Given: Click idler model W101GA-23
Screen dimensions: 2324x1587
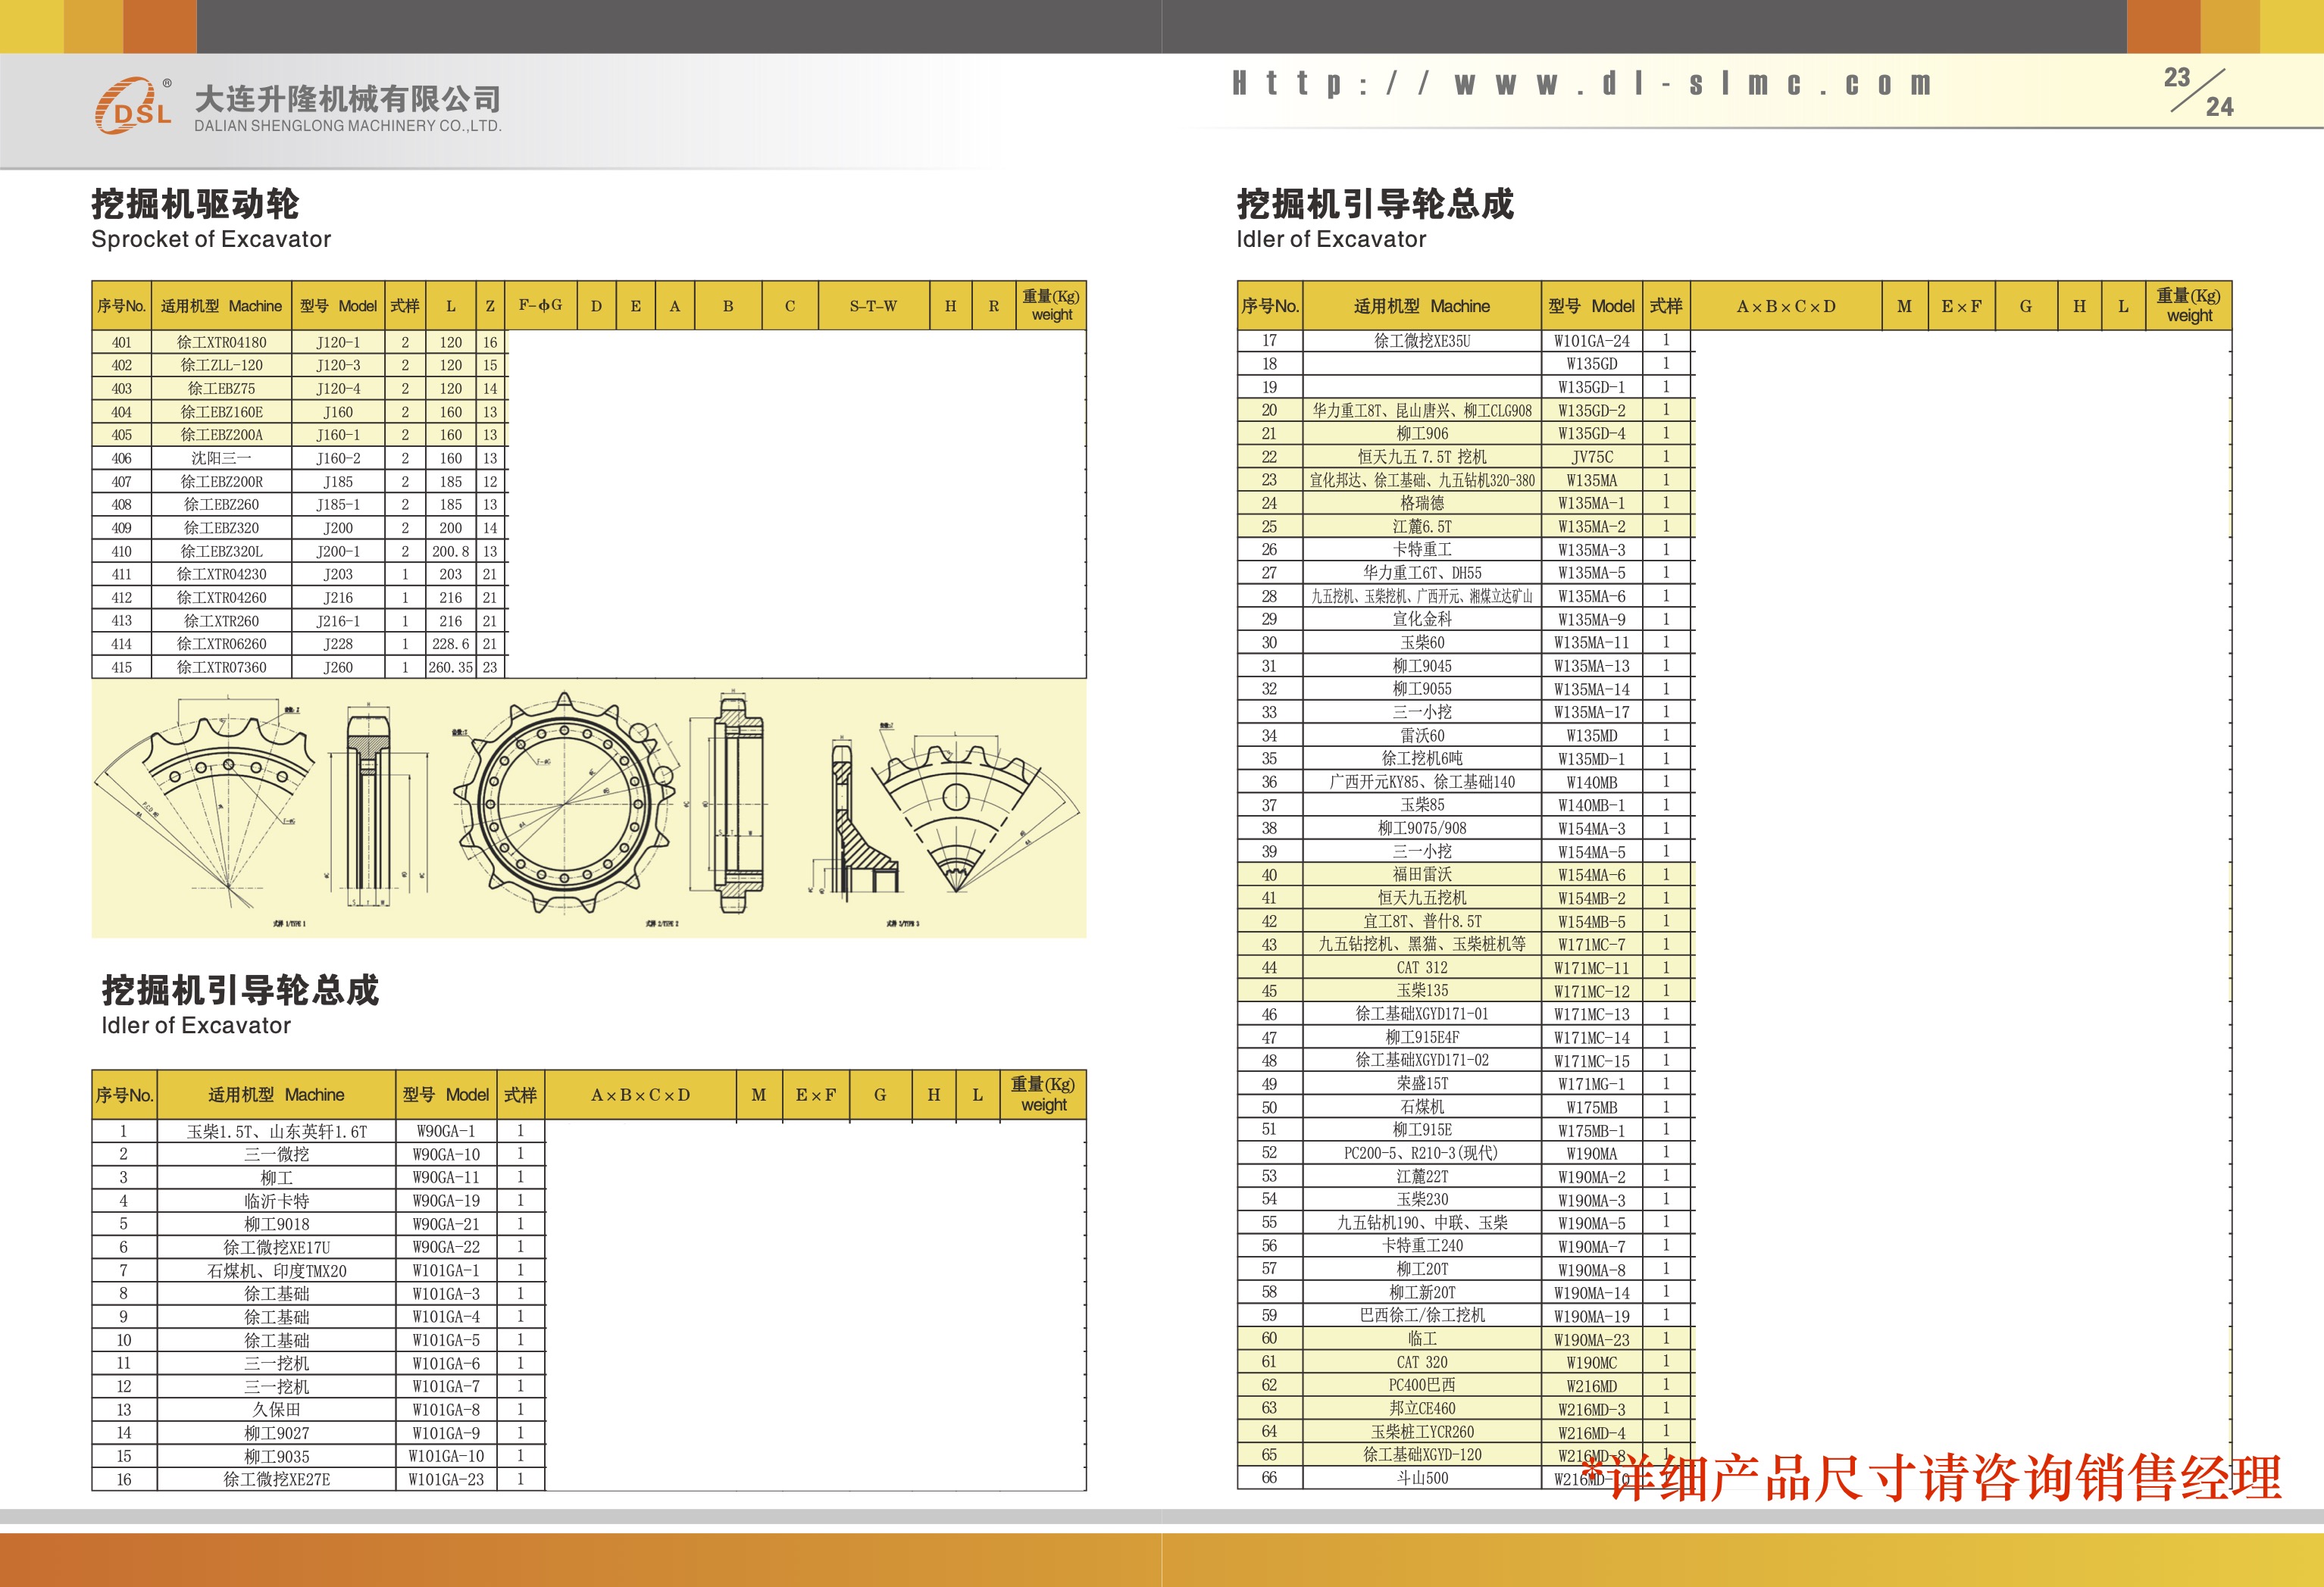Looking at the screenshot, I should click(x=446, y=1479).
